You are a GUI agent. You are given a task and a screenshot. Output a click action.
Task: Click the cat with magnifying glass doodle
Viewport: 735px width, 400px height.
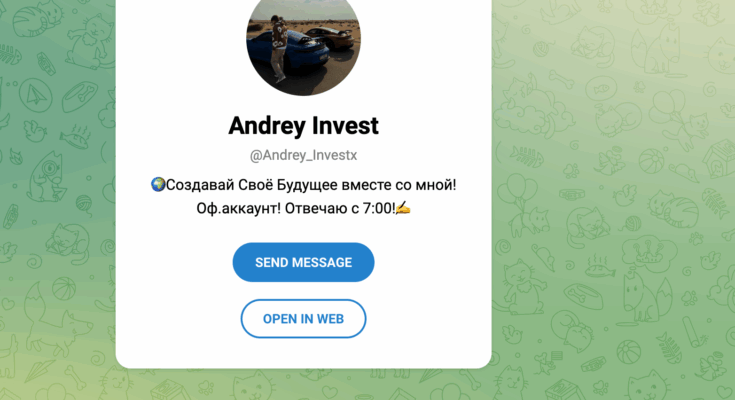47,176
